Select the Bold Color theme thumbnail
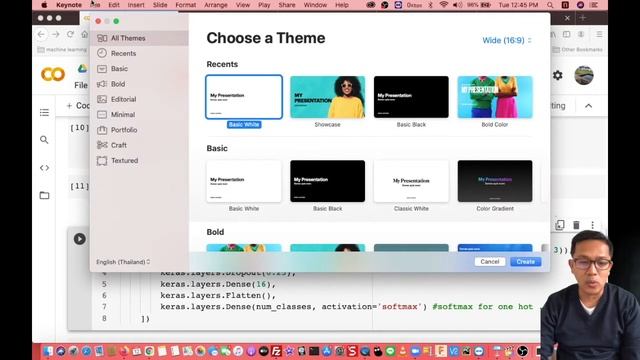 495,97
